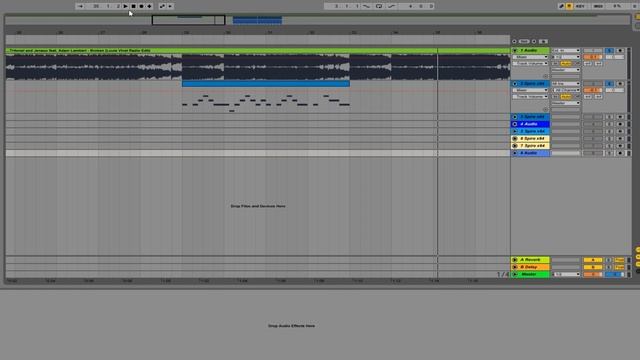The image size is (640, 360).
Task: Open 2 Spire x64 MIDI From dropdown
Action: tap(566, 84)
